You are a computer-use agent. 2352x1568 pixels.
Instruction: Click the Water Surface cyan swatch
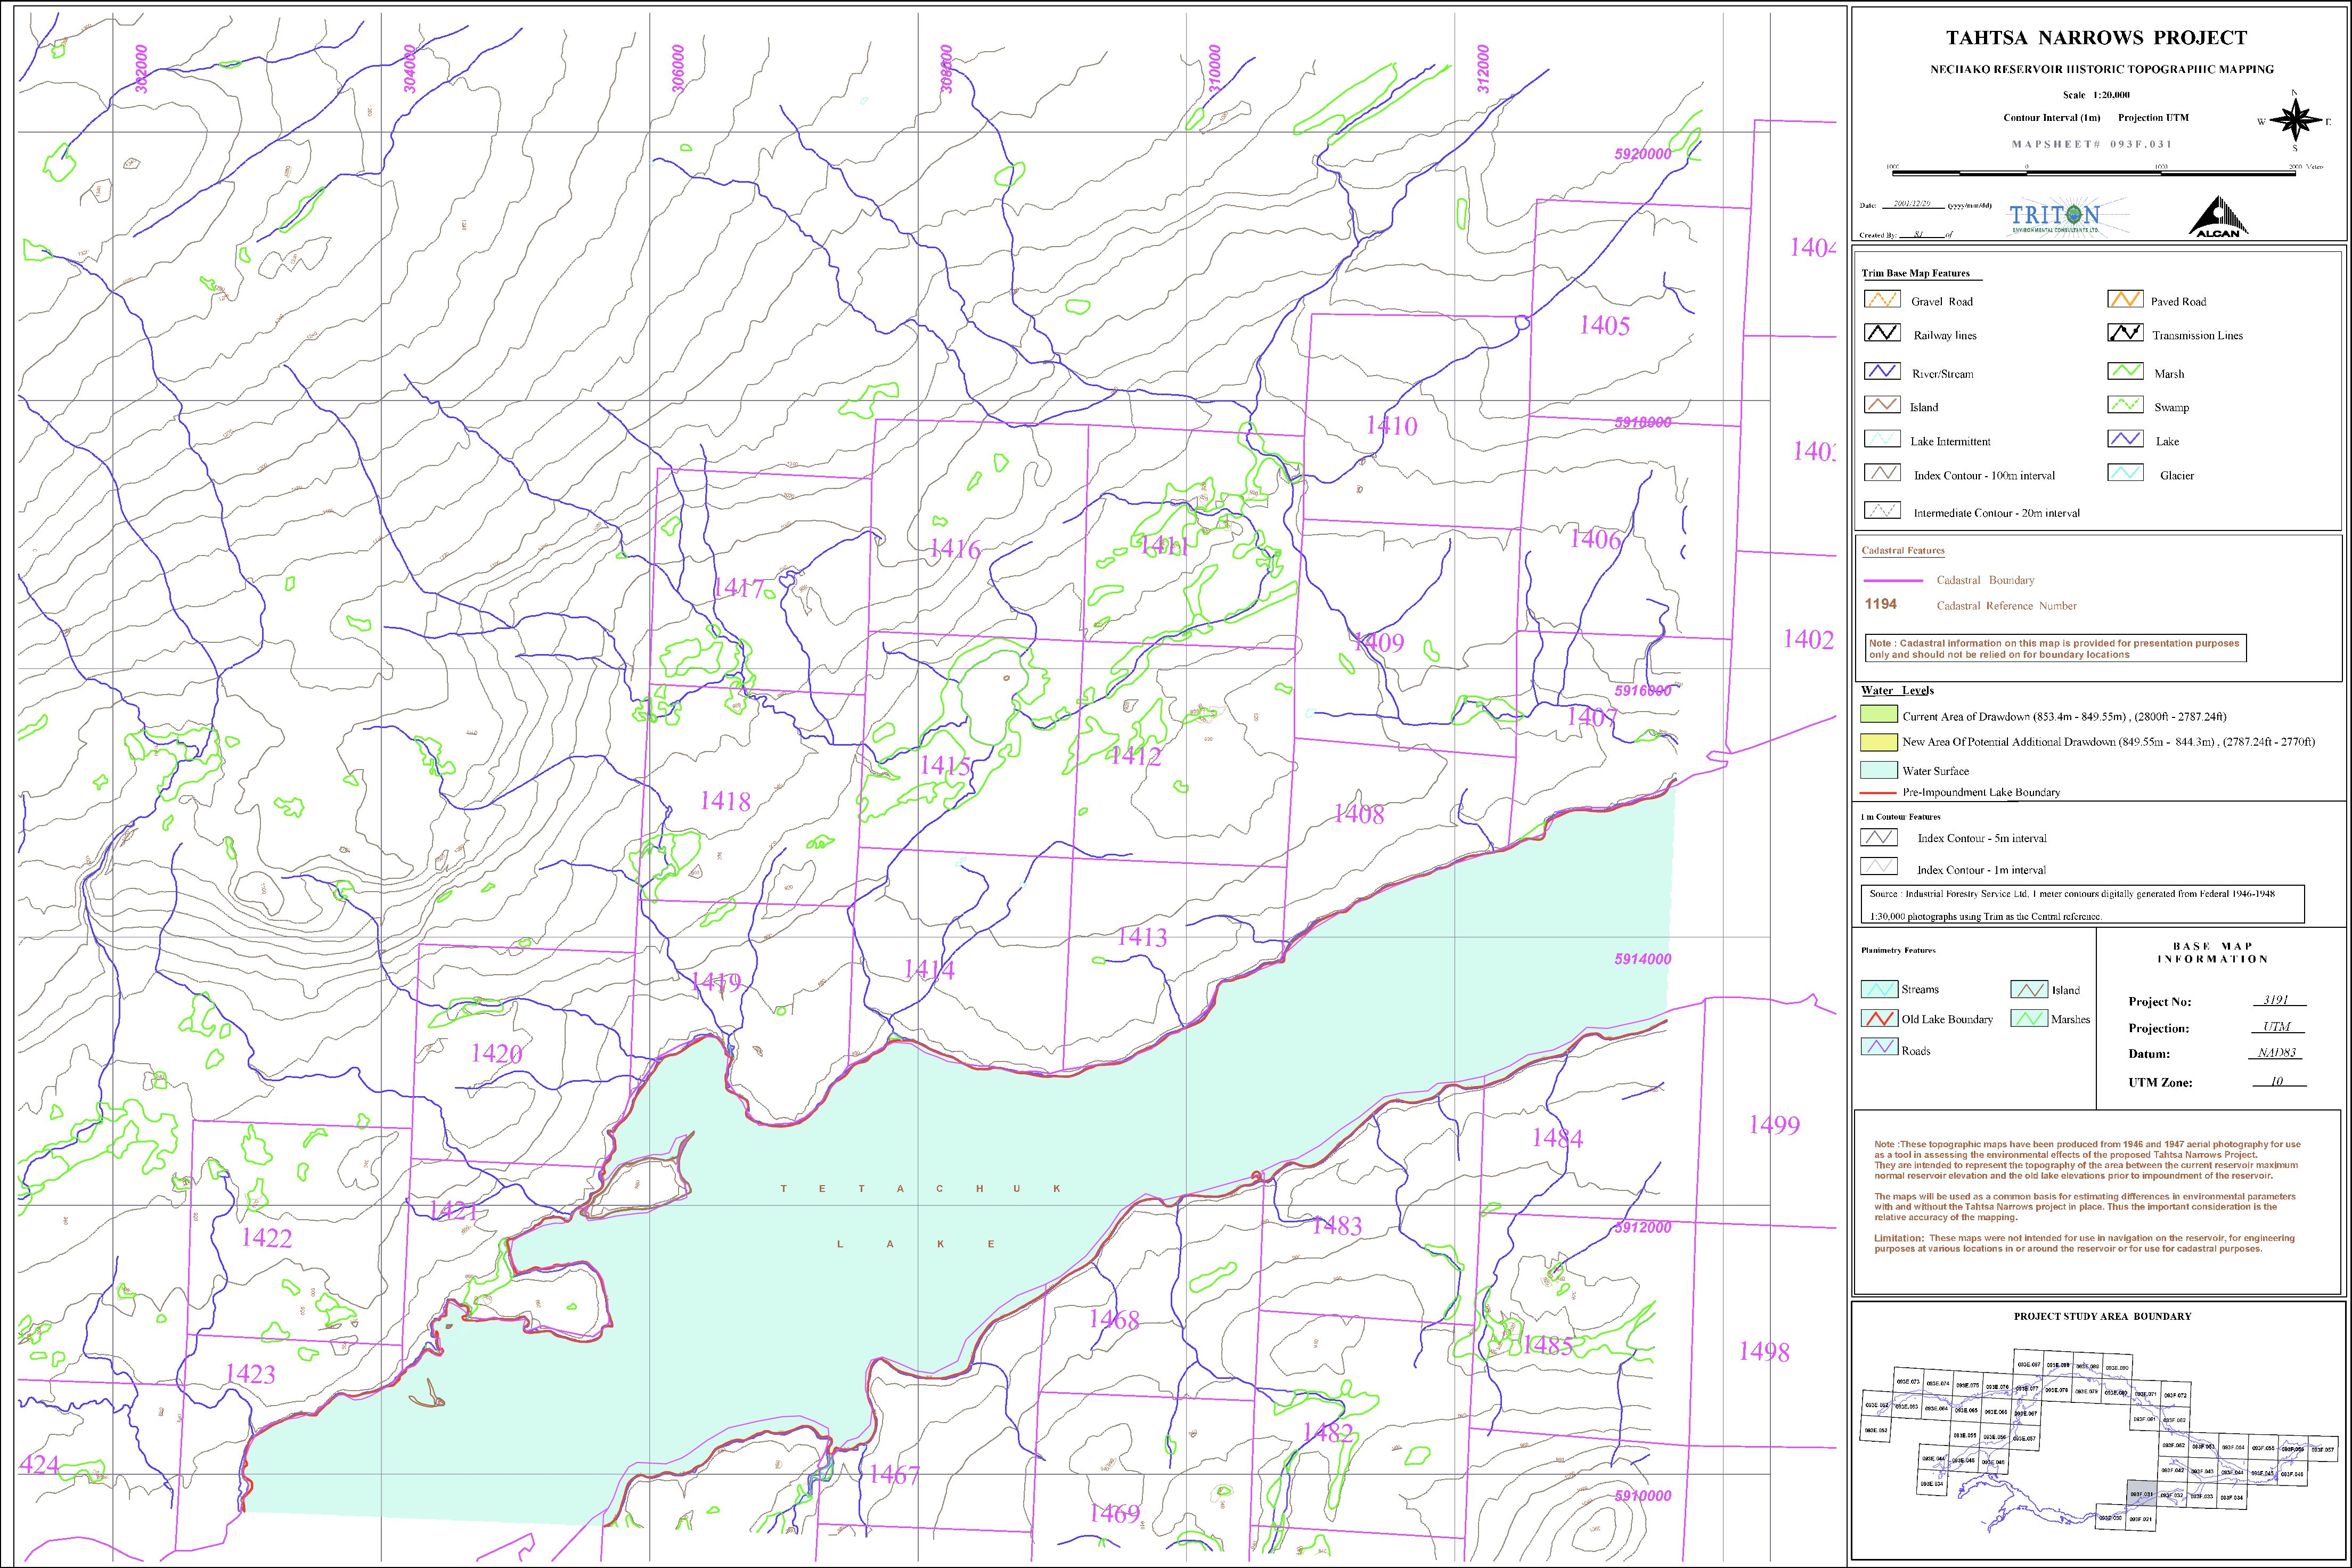pos(1878,770)
